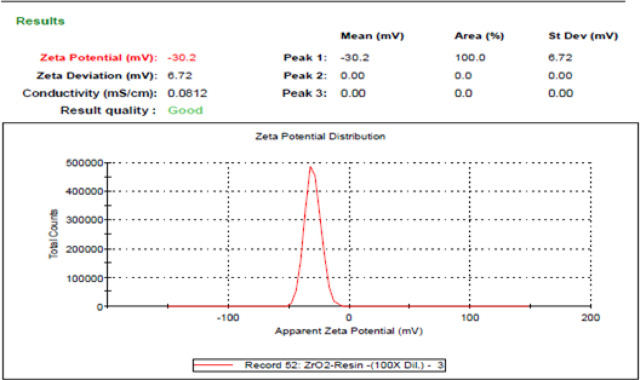Select the Mean (mV) column header
Image resolution: width=640 pixels, height=380 pixels.
point(372,36)
